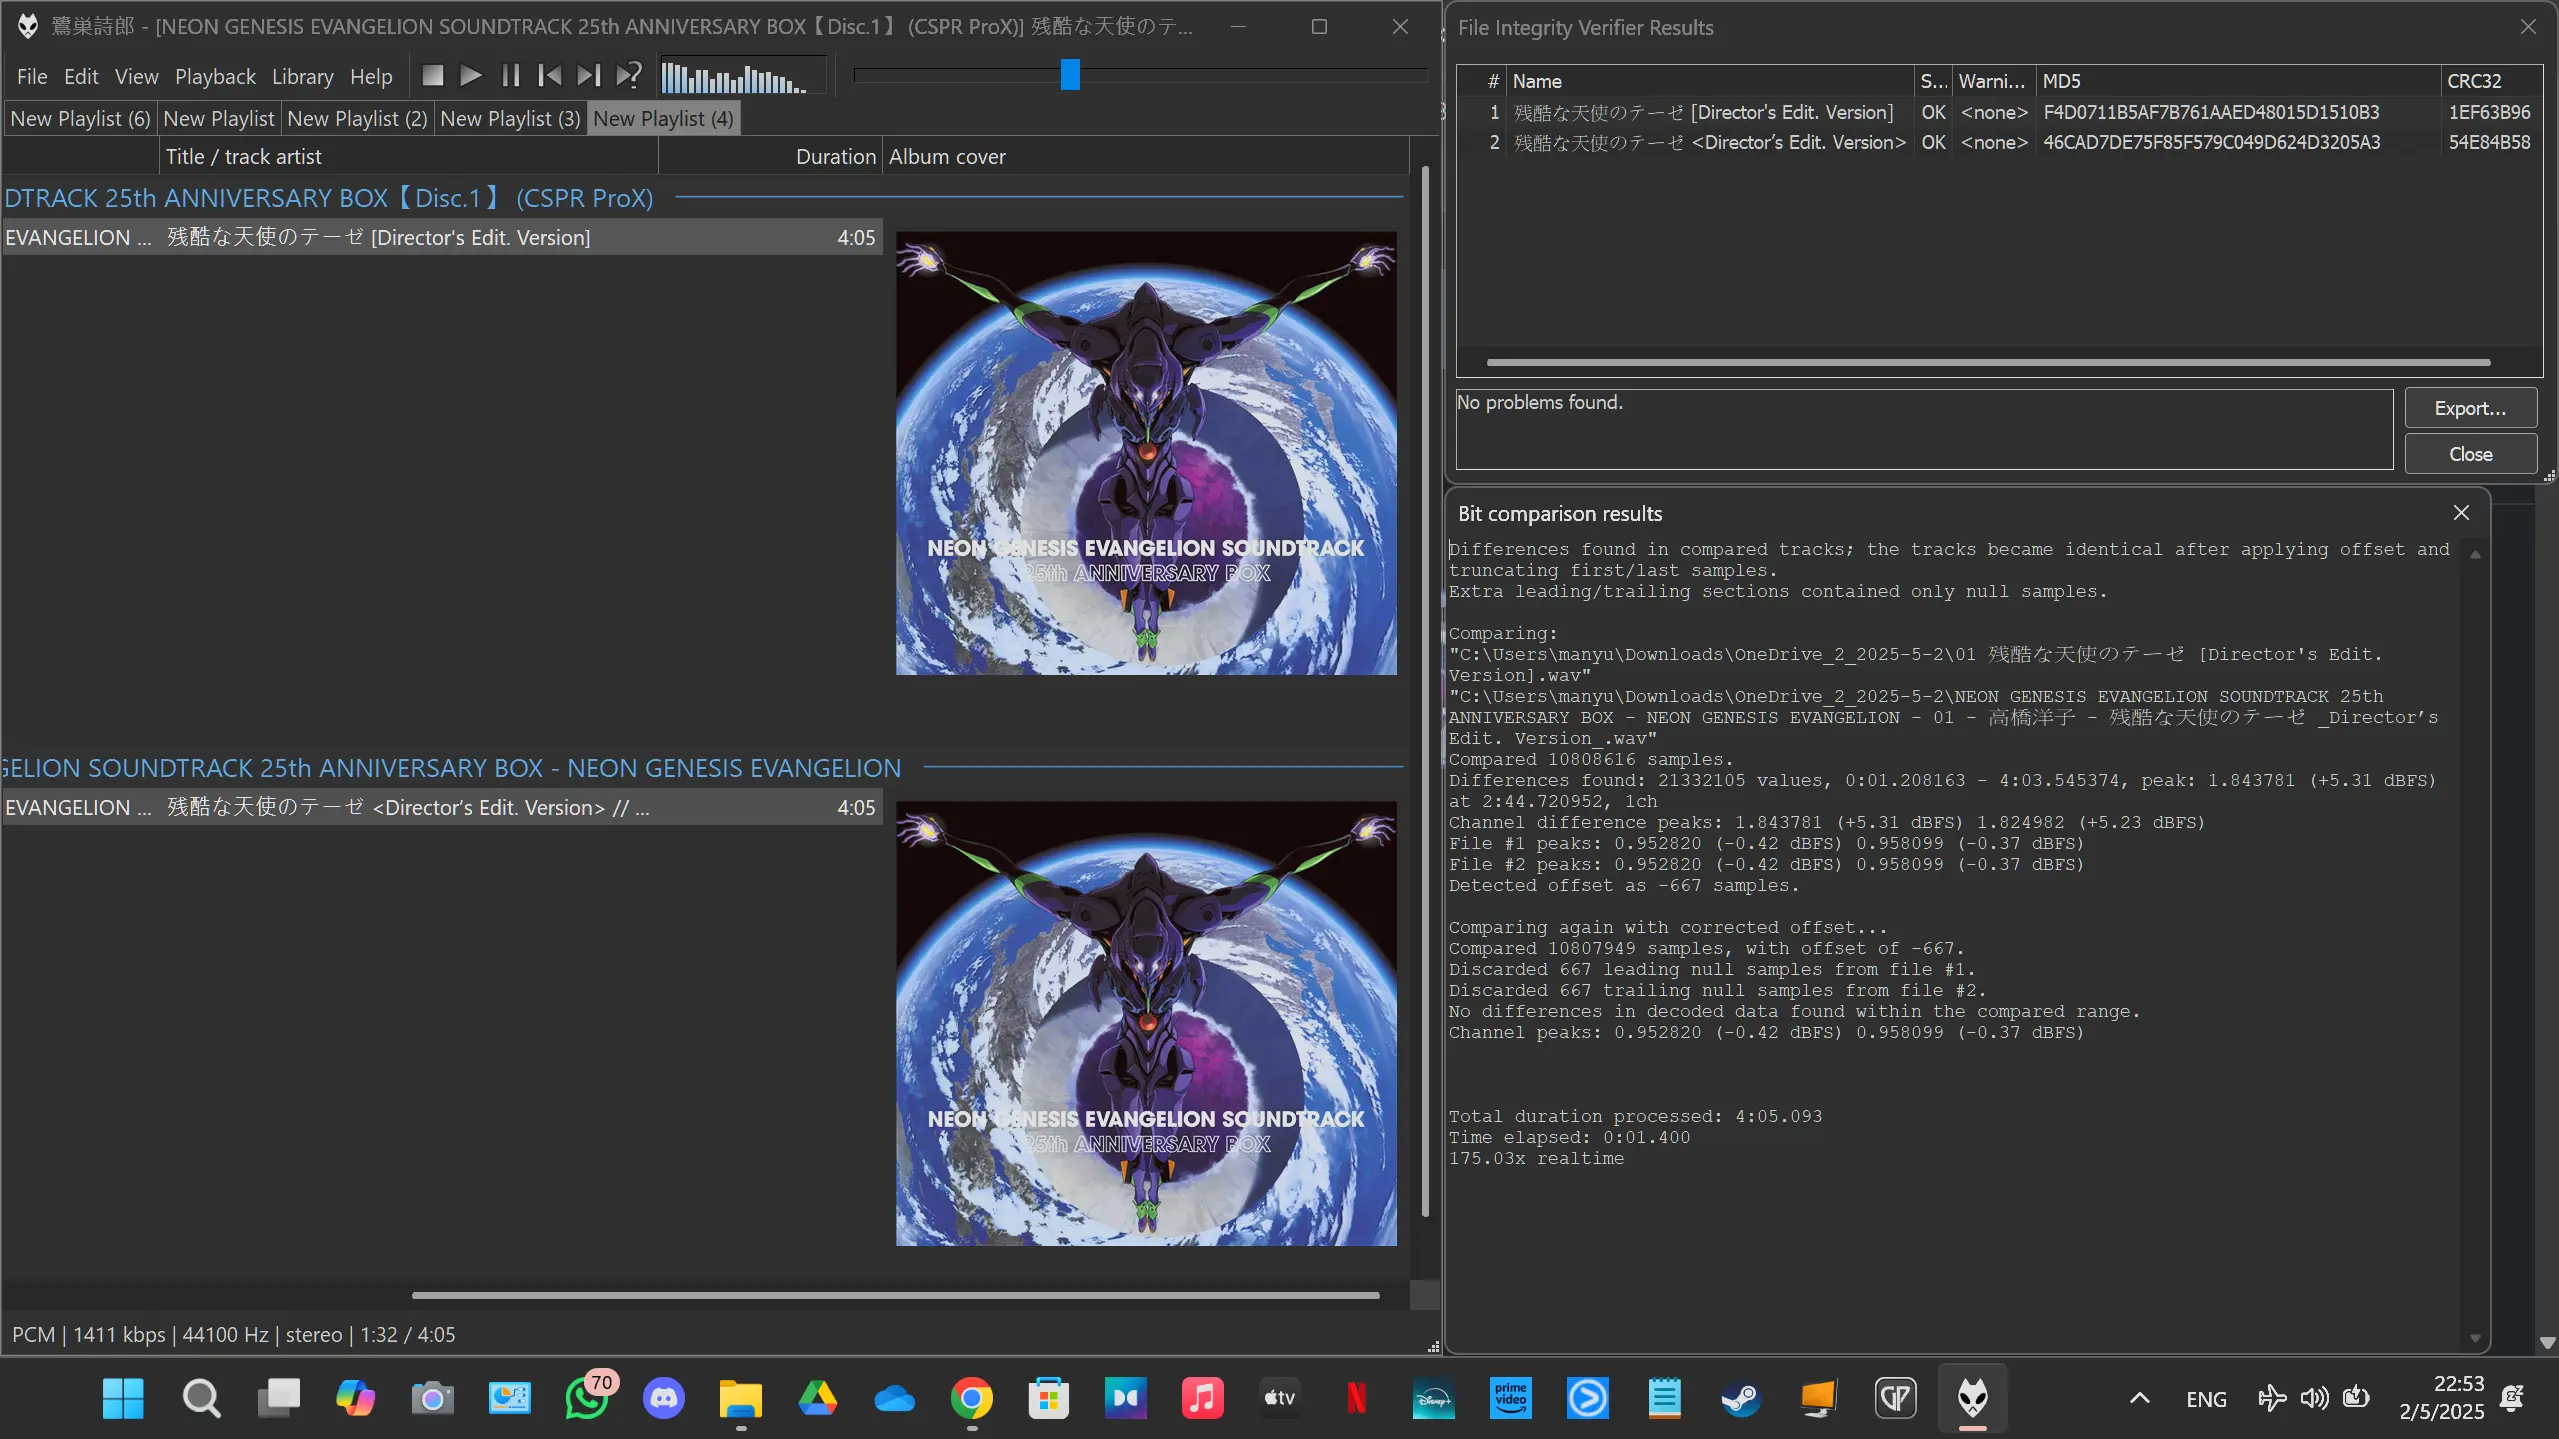
Task: Click the Play button in toolbar
Action: pos(471,75)
